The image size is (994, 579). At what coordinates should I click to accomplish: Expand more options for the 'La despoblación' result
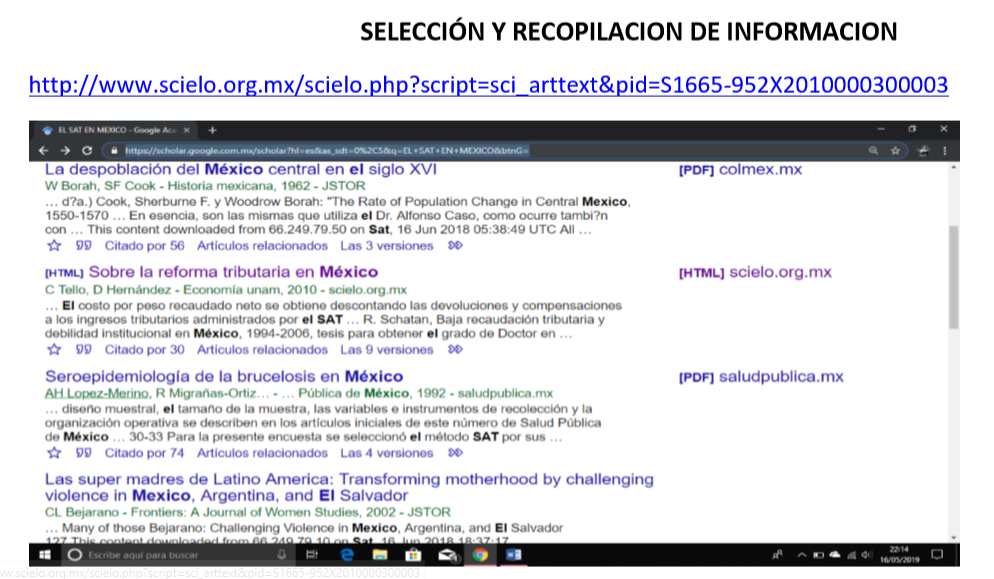pyautogui.click(x=456, y=246)
